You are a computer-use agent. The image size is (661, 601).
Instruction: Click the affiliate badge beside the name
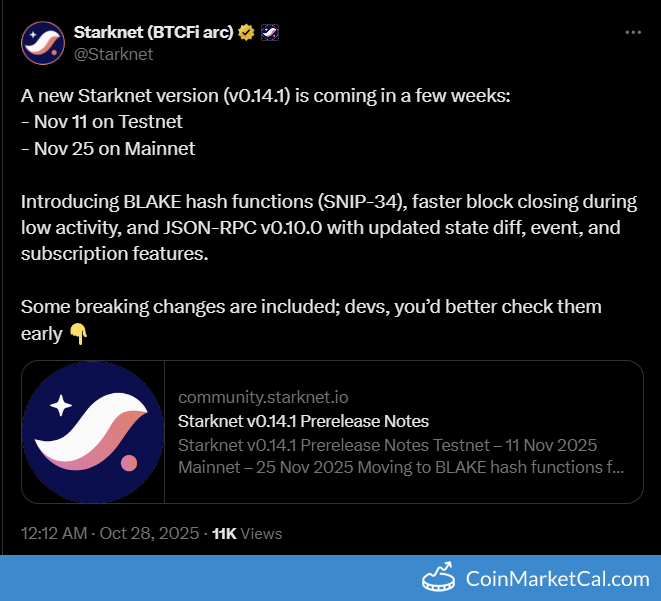[269, 32]
